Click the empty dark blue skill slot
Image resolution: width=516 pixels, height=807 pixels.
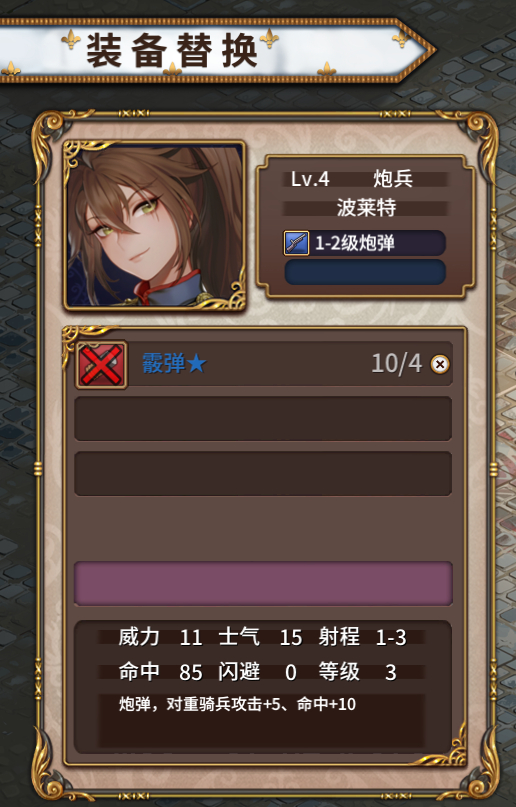365,272
